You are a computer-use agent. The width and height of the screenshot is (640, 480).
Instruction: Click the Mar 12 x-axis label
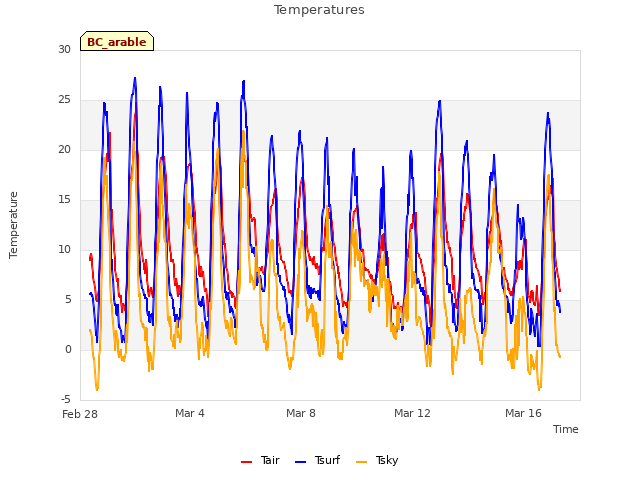(412, 413)
